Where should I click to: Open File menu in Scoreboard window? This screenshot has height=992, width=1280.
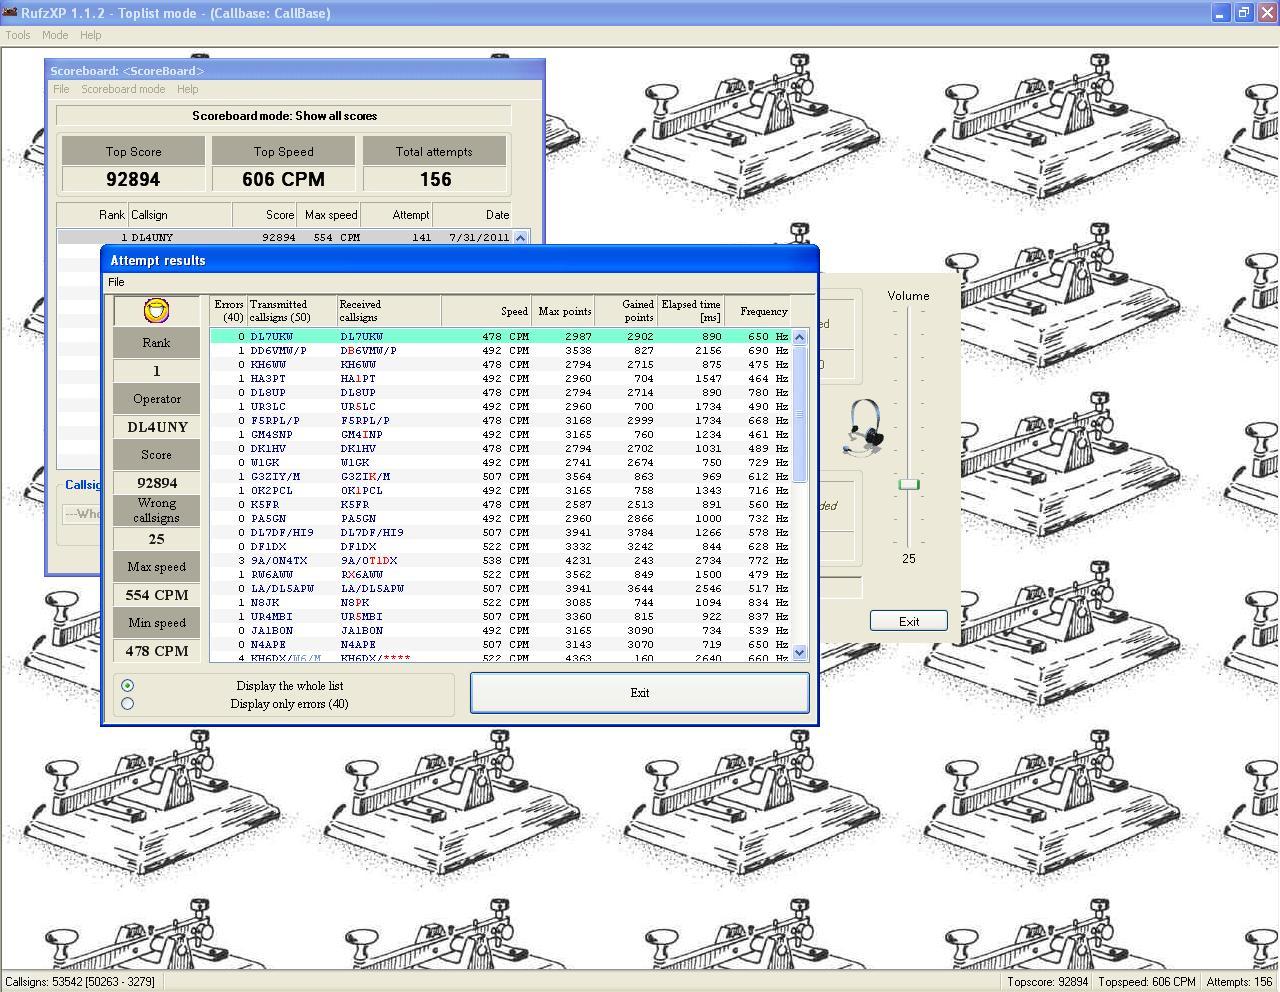61,89
